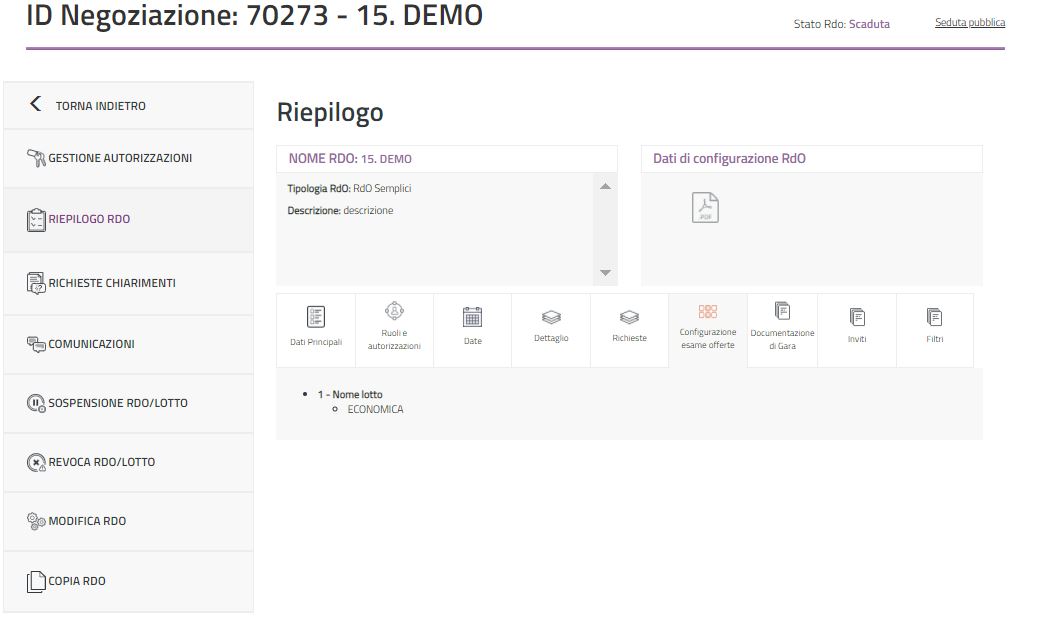This screenshot has height=618, width=1043.
Task: Go back with Torna Indietro arrow
Action: pyautogui.click(x=37, y=105)
